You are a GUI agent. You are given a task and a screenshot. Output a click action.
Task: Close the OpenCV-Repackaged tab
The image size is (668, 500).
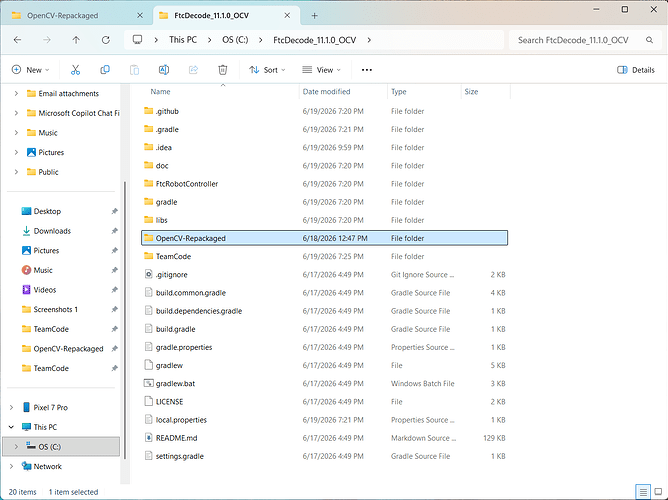pyautogui.click(x=140, y=15)
